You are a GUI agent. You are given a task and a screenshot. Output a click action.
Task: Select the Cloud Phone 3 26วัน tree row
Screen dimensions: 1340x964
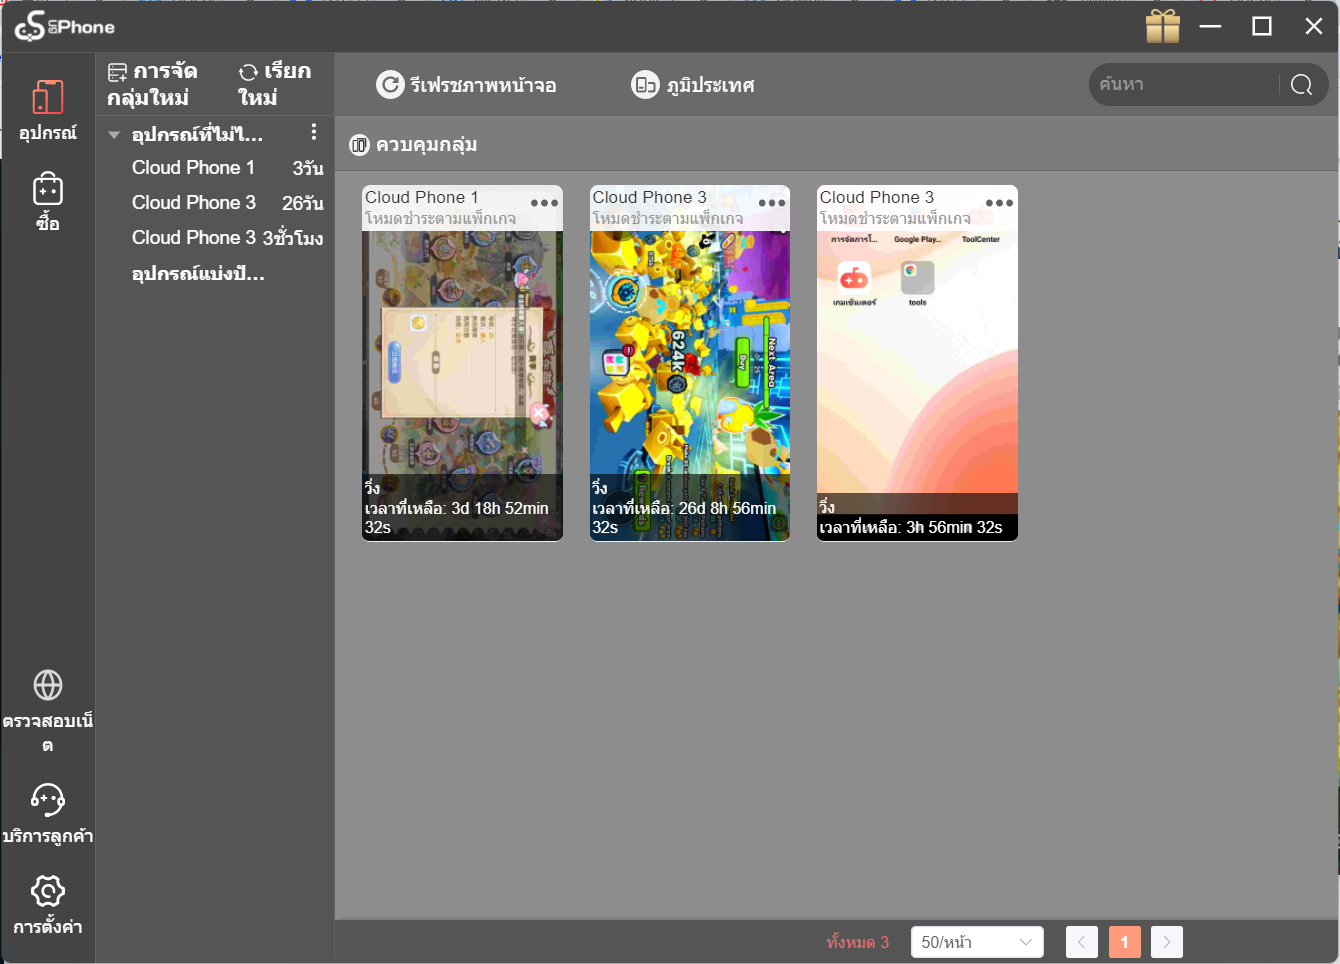[x=228, y=203]
